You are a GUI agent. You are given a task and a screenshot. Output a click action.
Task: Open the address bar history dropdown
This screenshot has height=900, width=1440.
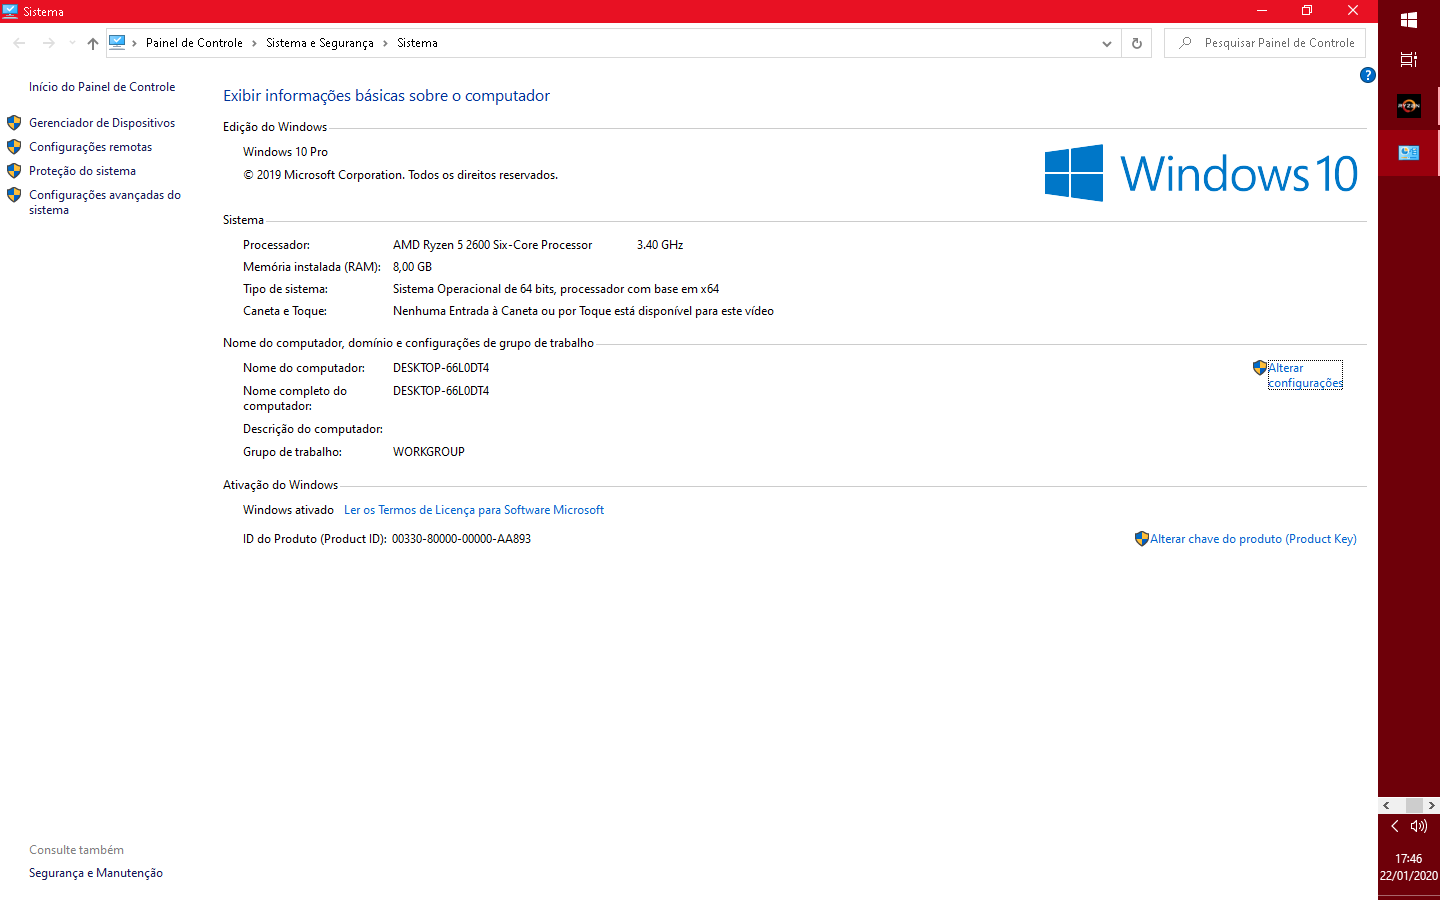[x=1106, y=43]
